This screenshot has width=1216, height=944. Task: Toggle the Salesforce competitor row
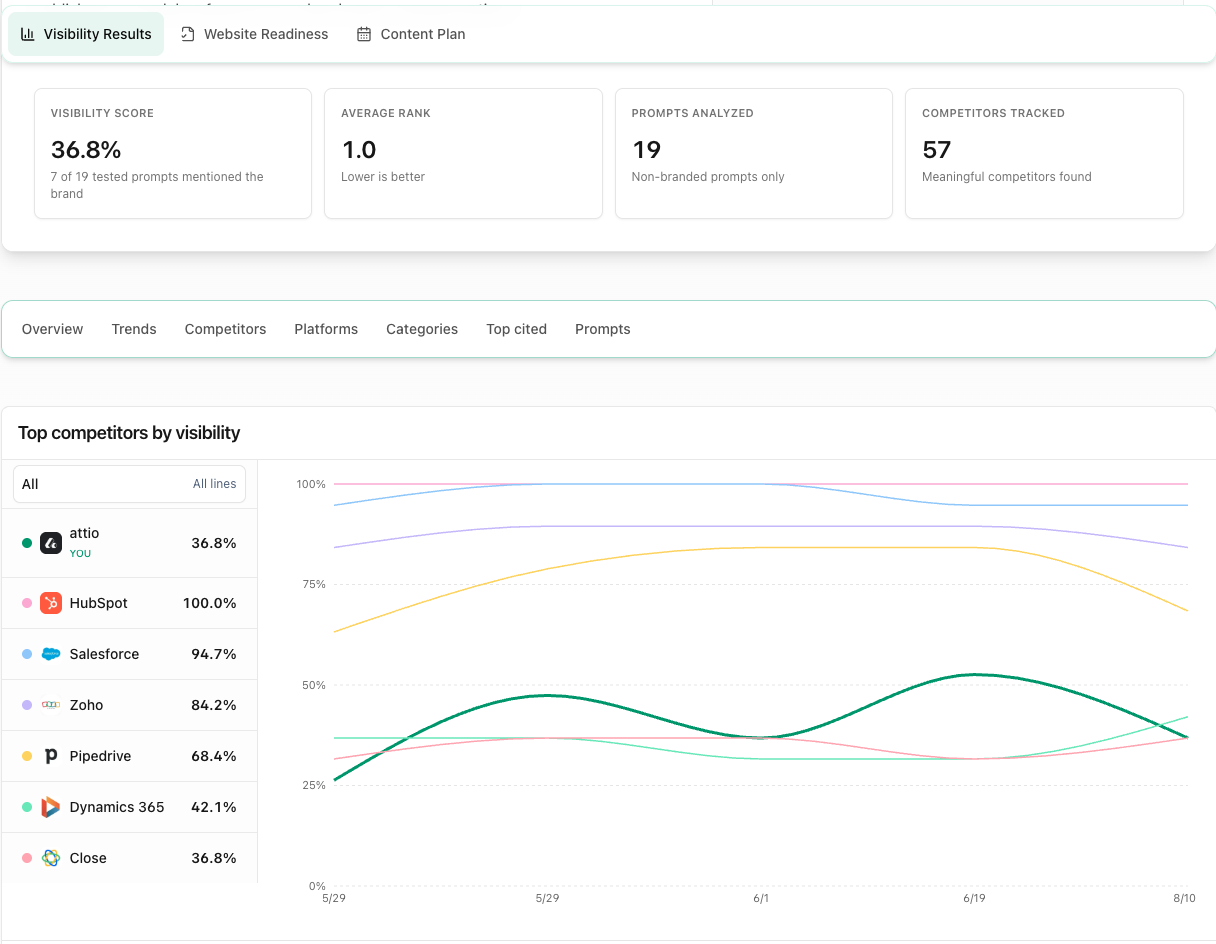[x=129, y=654]
